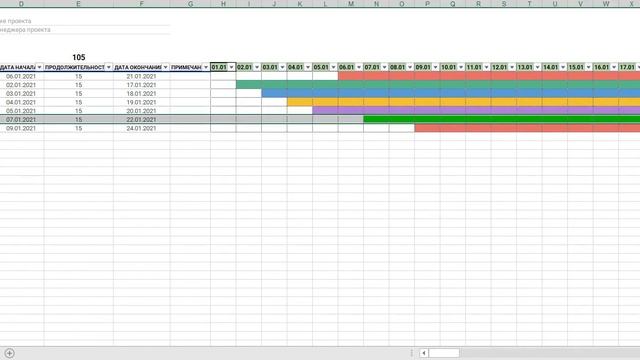The height and width of the screenshot is (360, 640).
Task: Open the 09.01 column filter dropdown
Action: coord(436,67)
